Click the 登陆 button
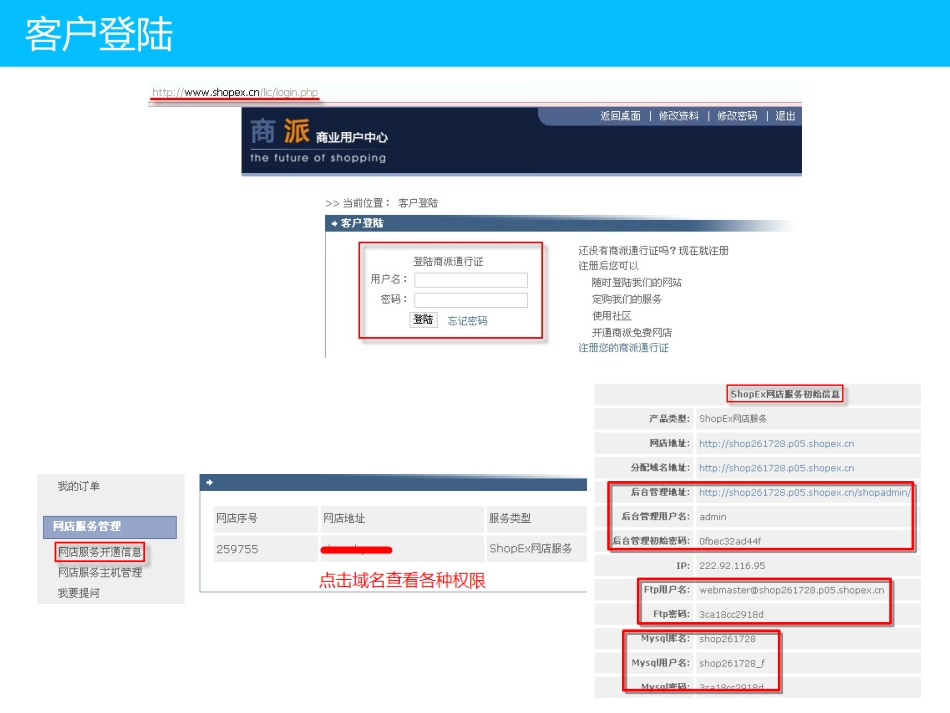Image resolution: width=950 pixels, height=713 pixels. [423, 320]
